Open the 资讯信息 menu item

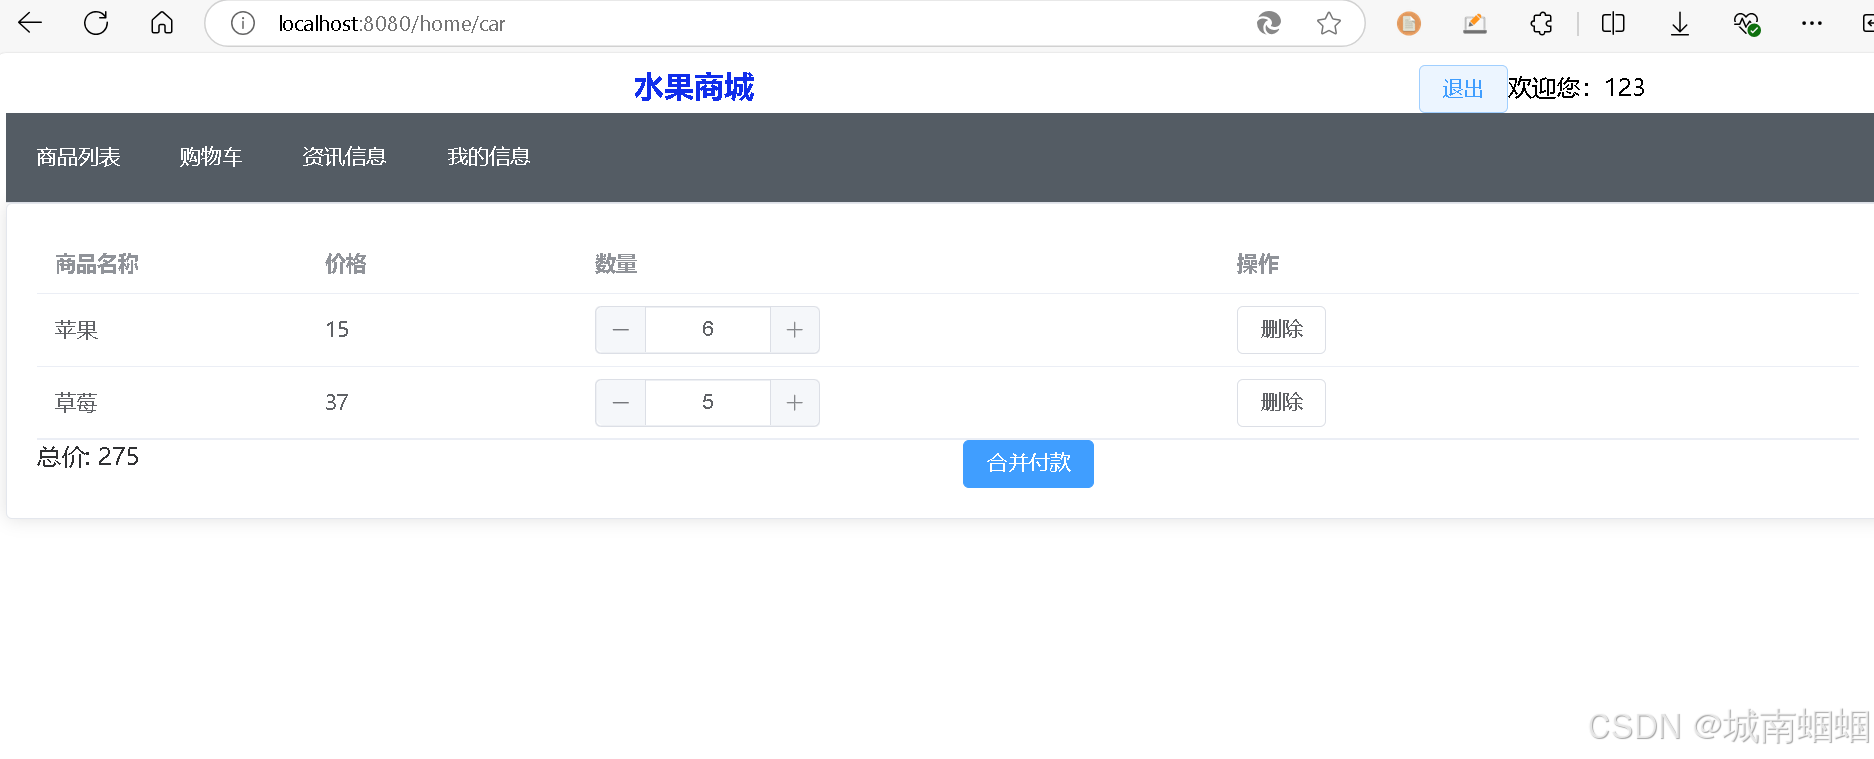(x=344, y=157)
